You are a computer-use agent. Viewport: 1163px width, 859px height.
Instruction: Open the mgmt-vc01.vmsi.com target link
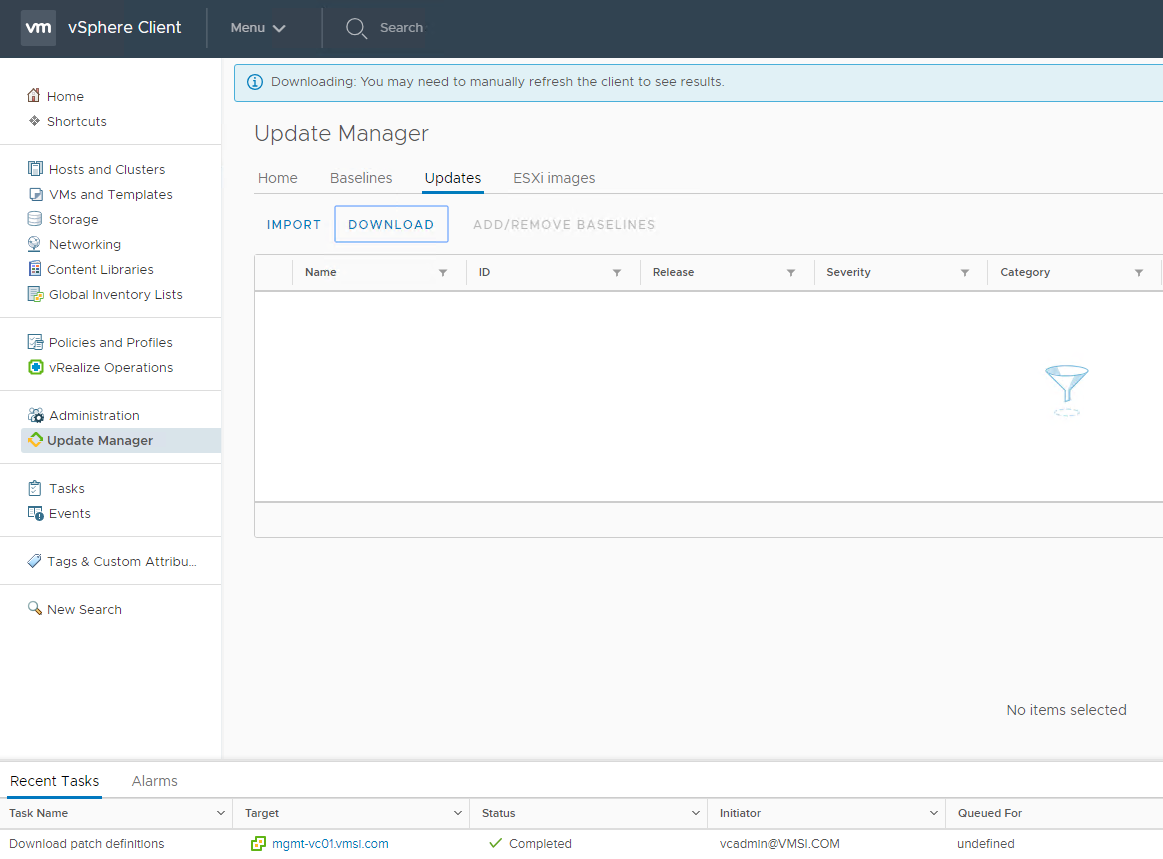point(330,843)
